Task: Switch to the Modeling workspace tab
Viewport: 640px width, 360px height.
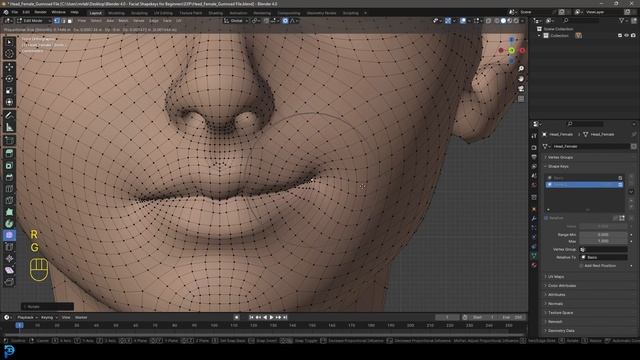Action: pos(116,13)
